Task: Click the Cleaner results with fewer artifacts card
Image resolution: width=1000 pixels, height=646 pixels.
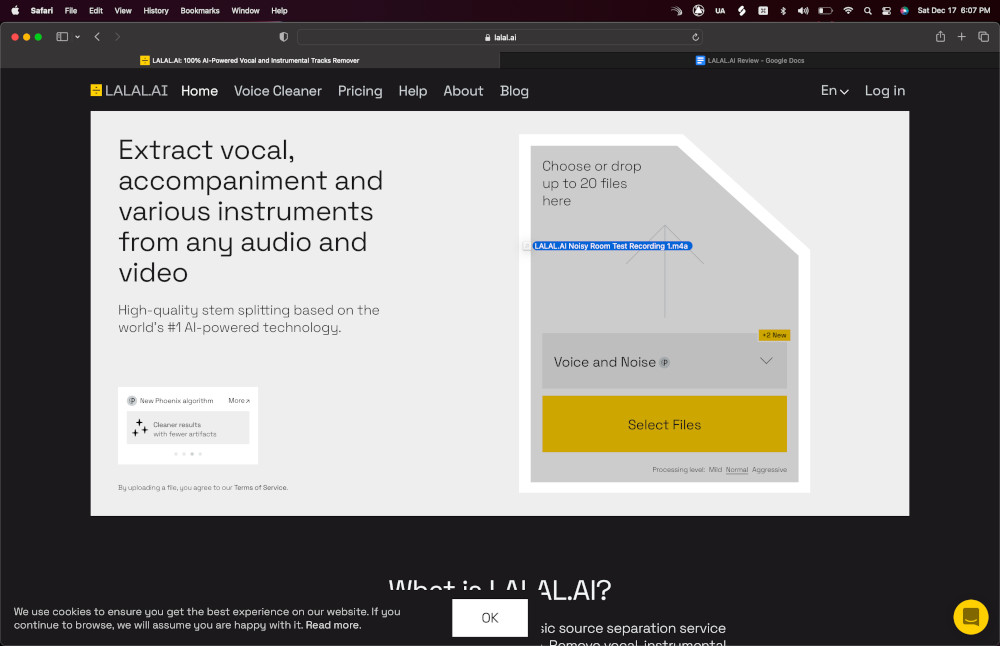Action: (188, 428)
